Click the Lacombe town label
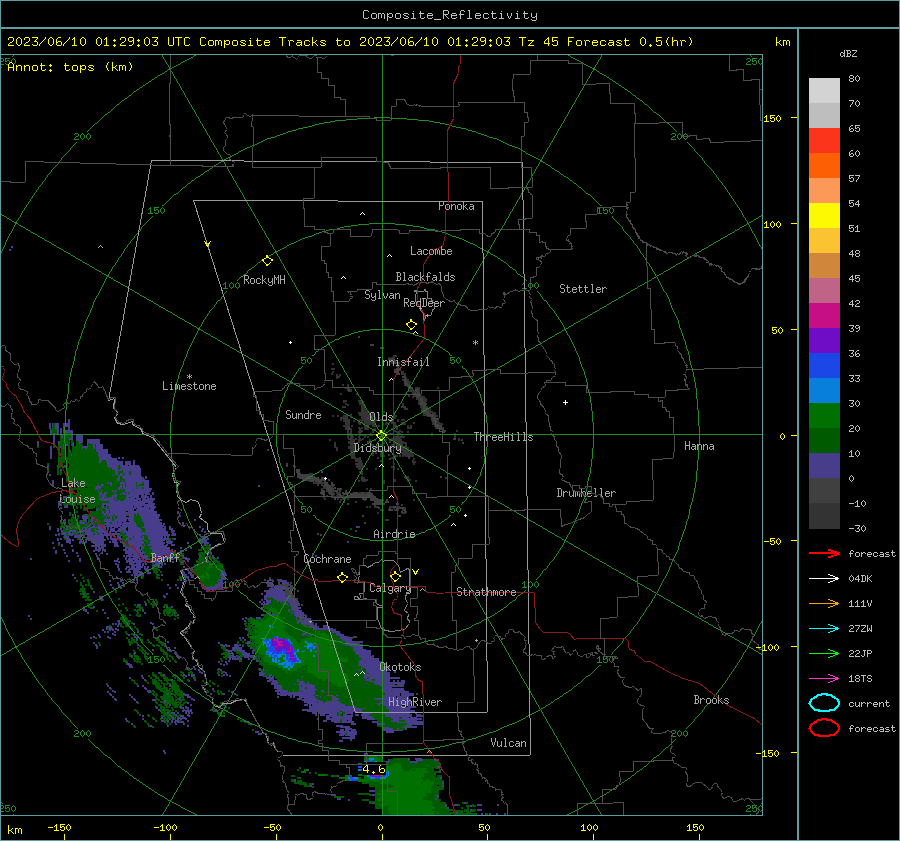The image size is (900, 841). [x=431, y=251]
